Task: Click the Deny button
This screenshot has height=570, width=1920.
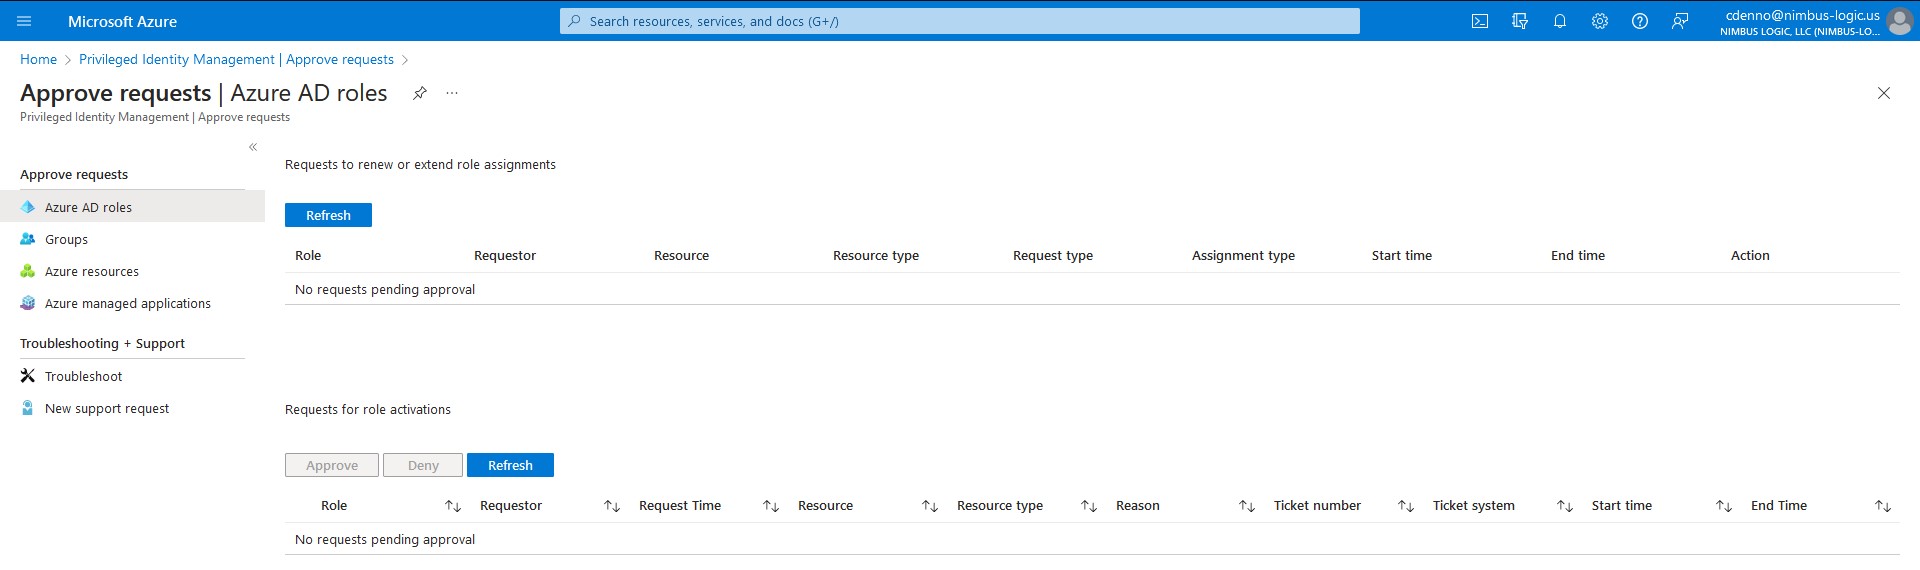Action: 423,465
